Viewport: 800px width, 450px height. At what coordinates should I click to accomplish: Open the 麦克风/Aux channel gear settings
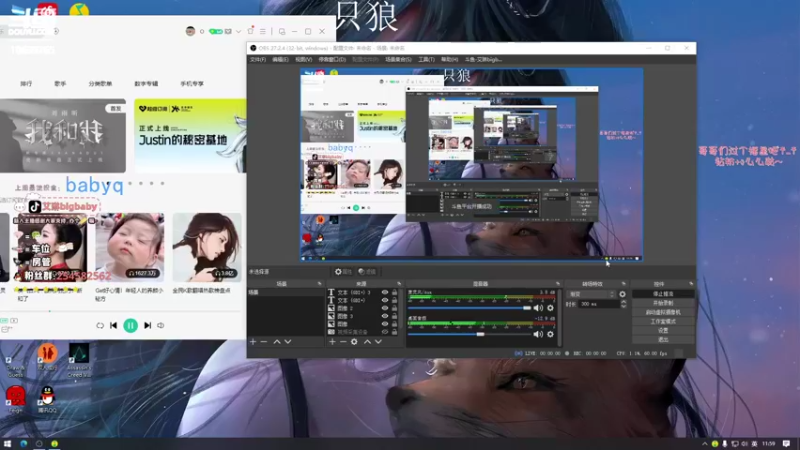pos(550,308)
